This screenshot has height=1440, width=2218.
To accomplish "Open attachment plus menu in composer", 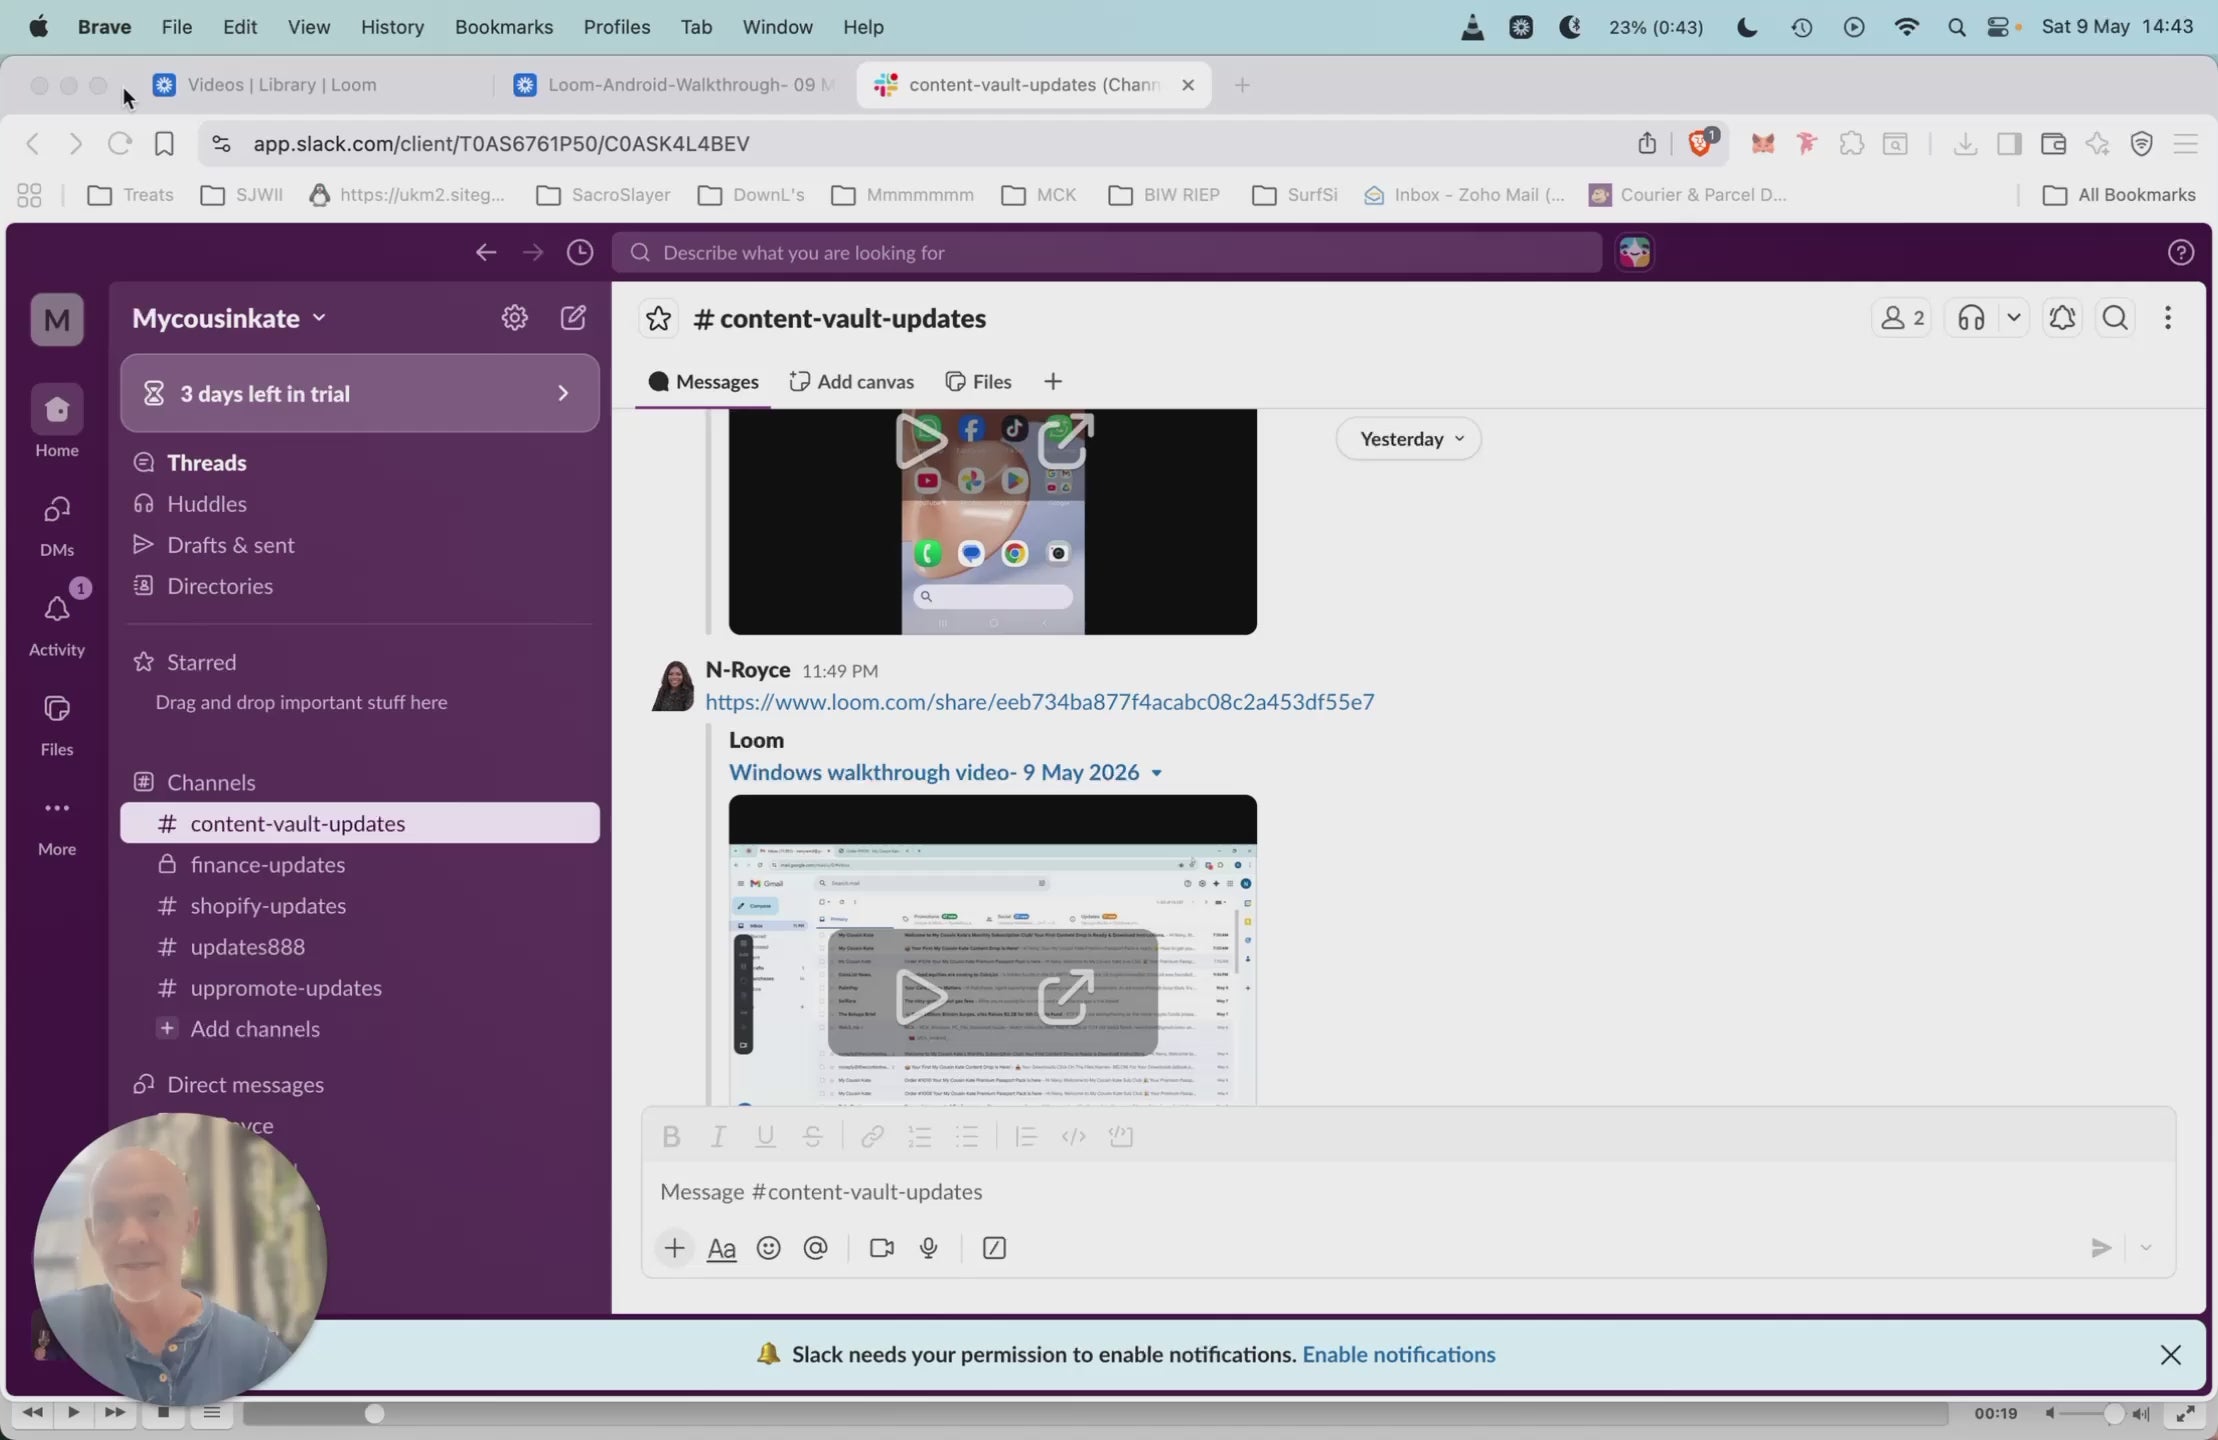I will [675, 1248].
